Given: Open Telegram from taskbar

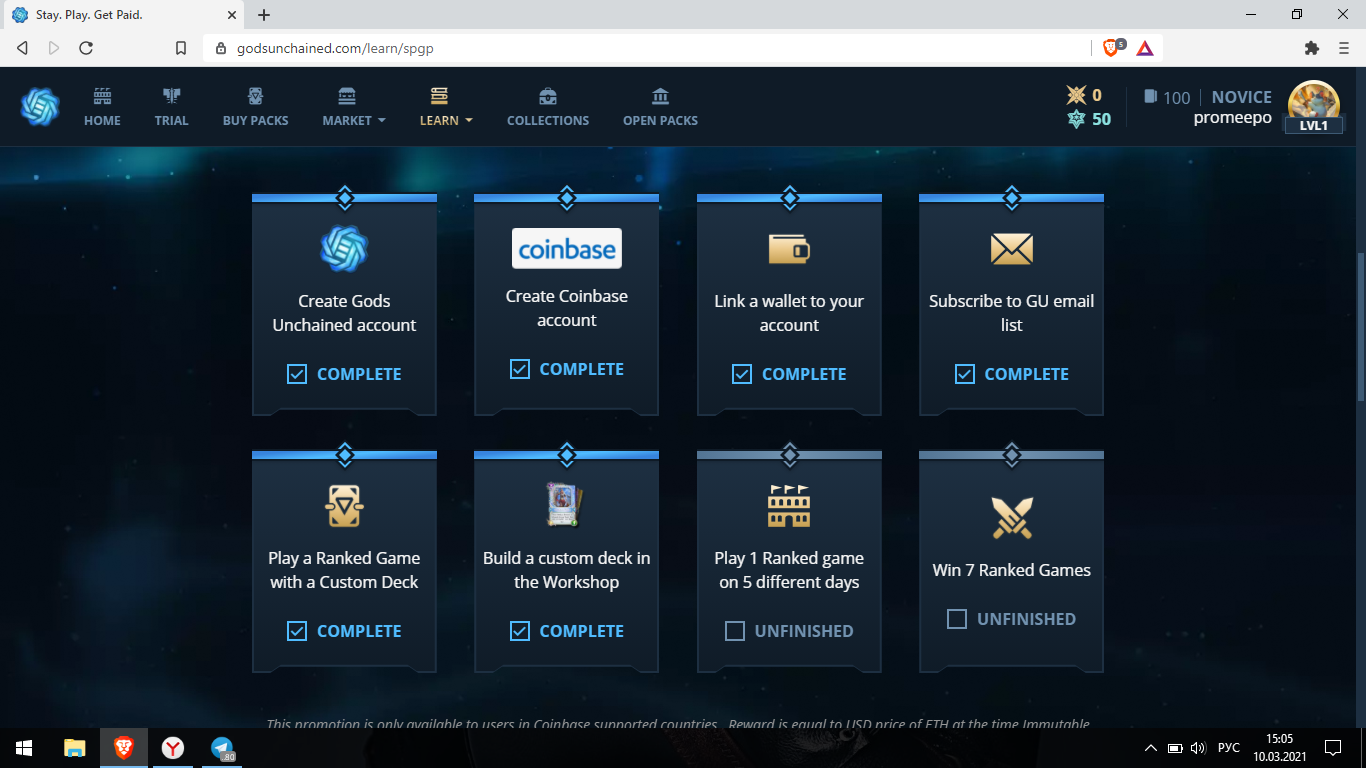Looking at the screenshot, I should [222, 748].
